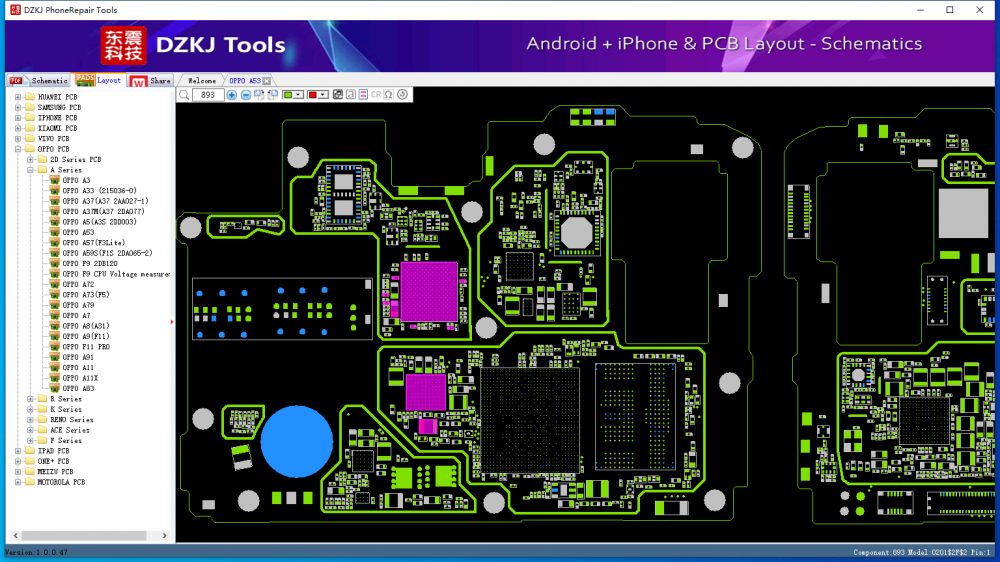Screen dimensions: 1000x562
Task: Expand the XIAOMI PCB tree node
Action: click(18, 128)
